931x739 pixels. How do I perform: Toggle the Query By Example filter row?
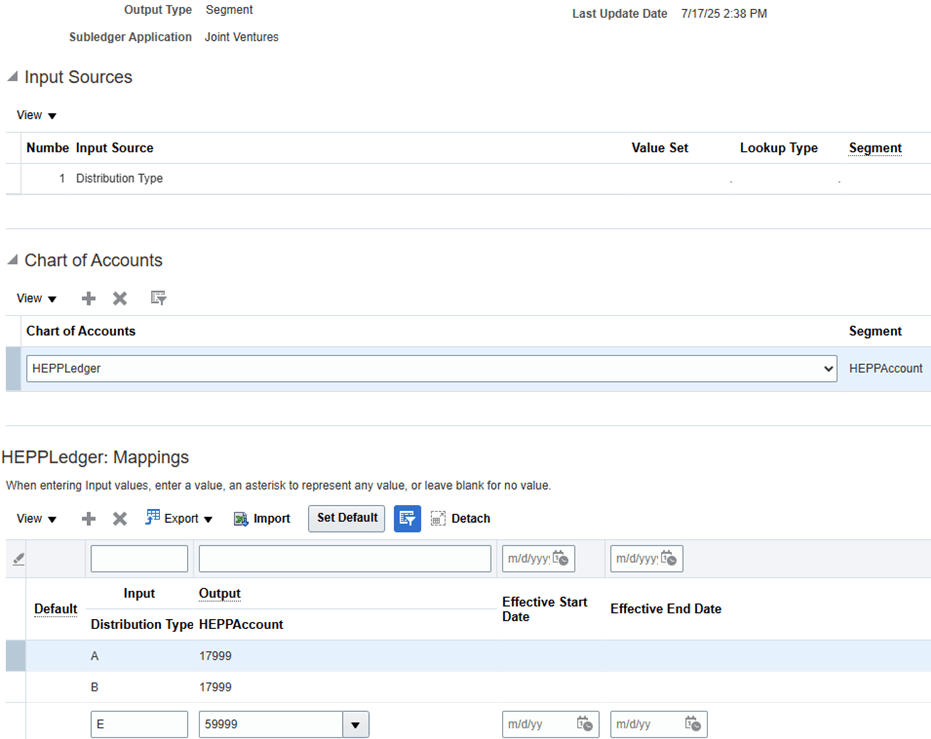[x=406, y=518]
